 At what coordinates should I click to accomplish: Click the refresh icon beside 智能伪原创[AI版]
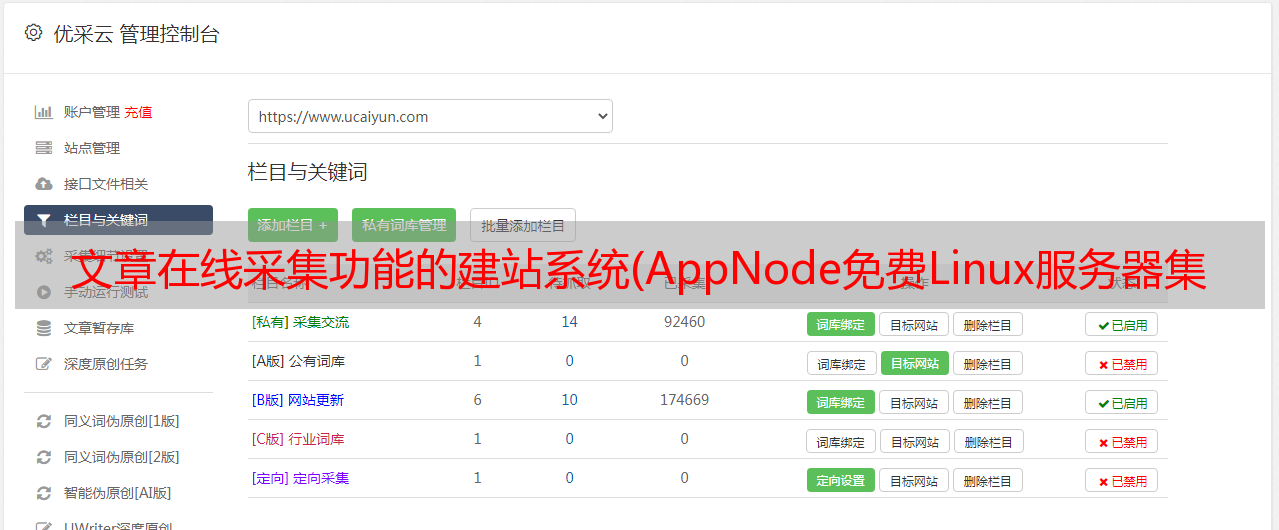pyautogui.click(x=43, y=493)
